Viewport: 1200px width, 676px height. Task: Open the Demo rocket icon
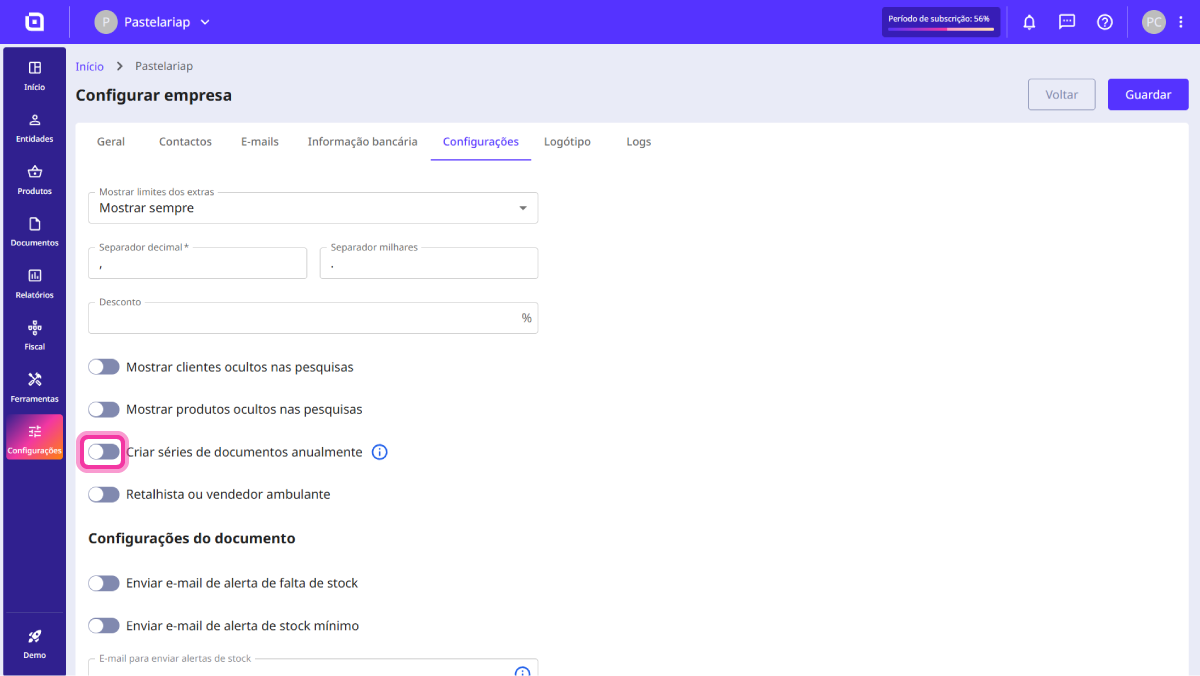click(35, 636)
